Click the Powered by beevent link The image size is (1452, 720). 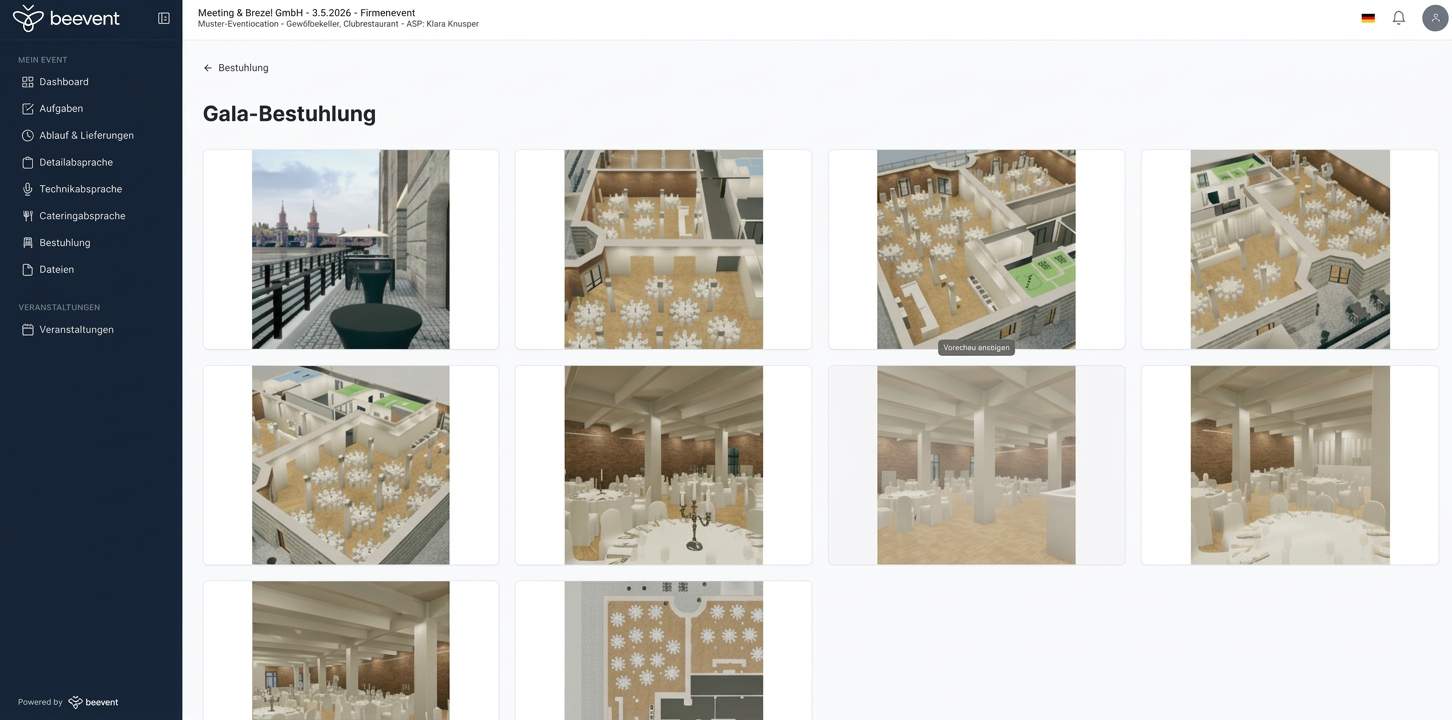coord(67,701)
